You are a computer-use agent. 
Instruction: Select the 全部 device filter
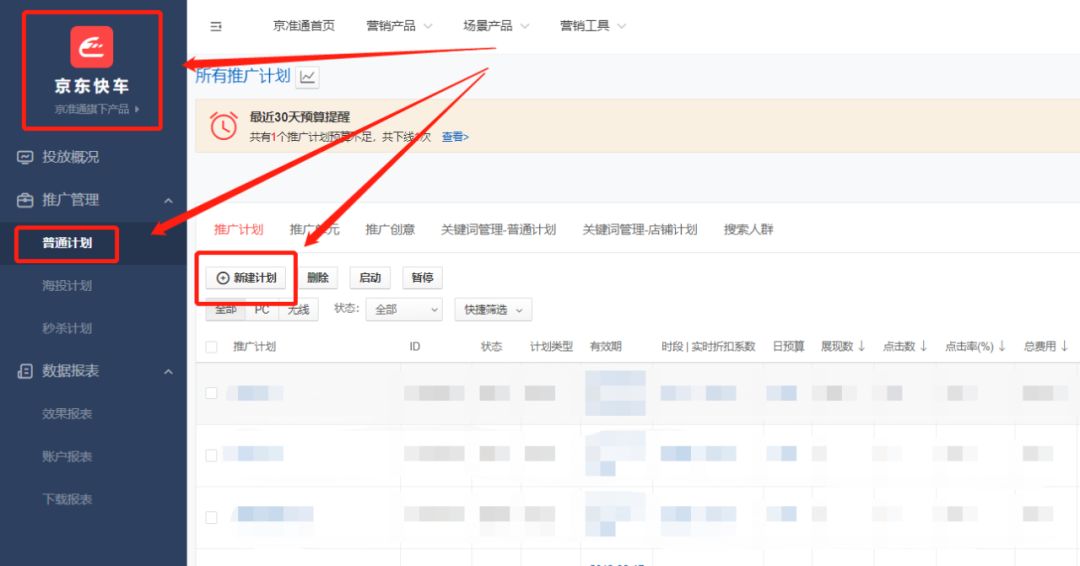226,310
